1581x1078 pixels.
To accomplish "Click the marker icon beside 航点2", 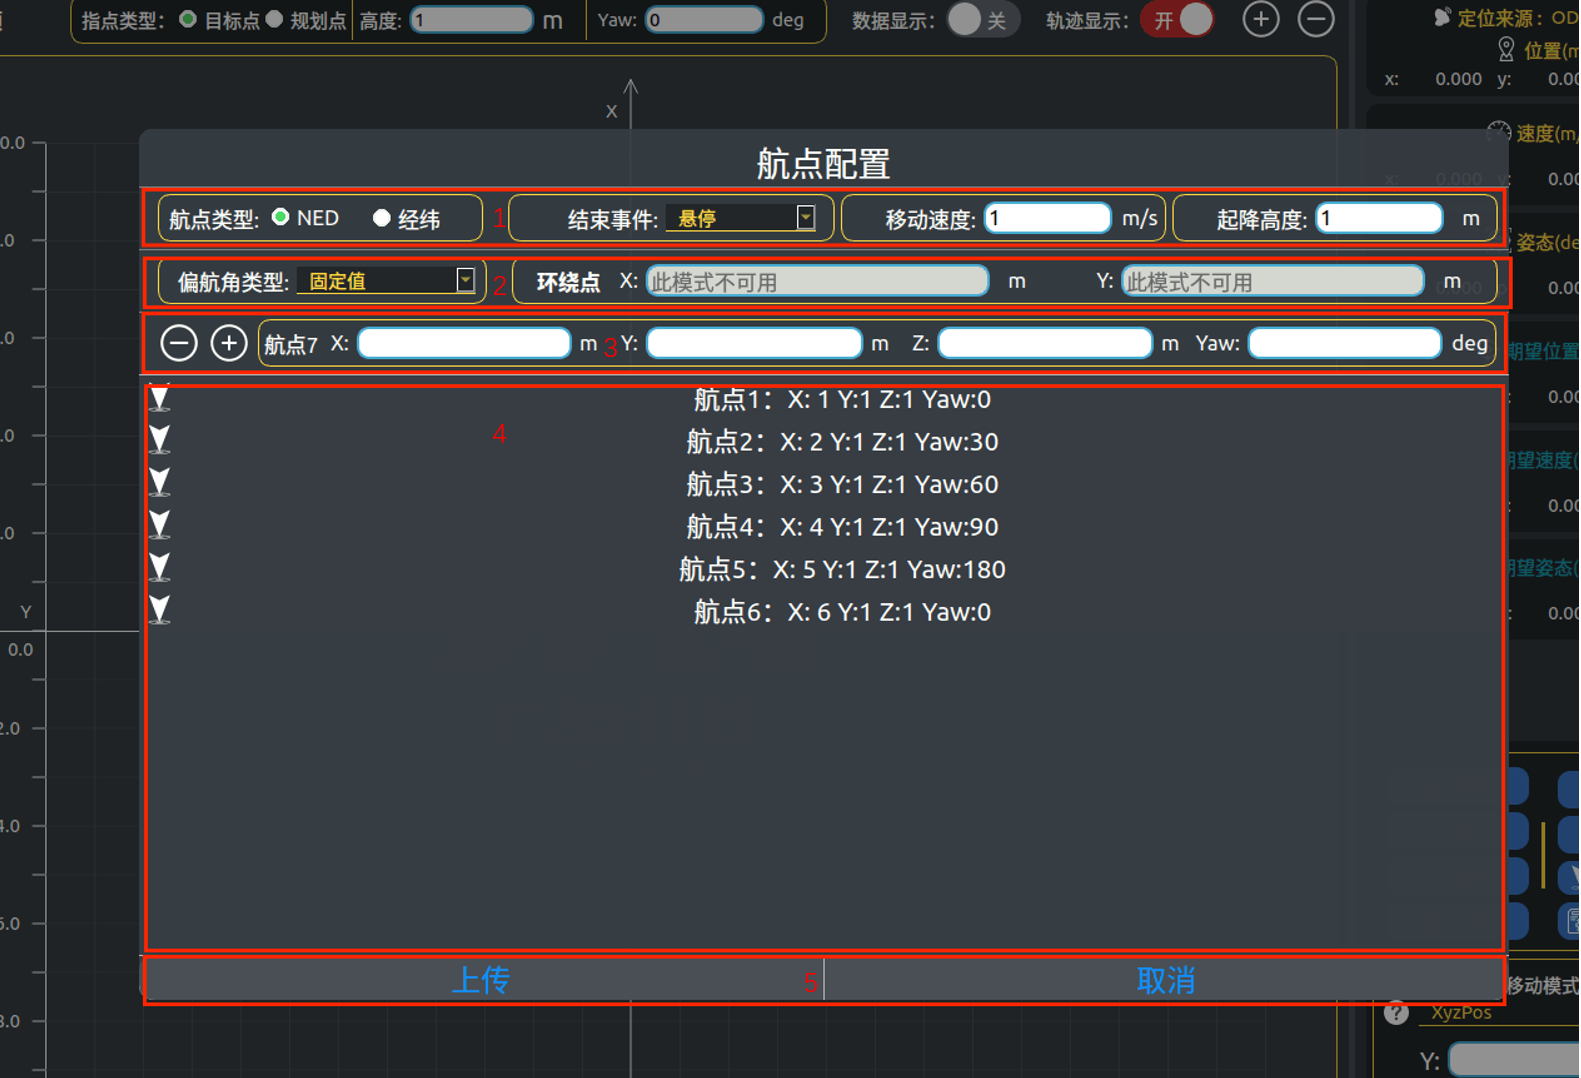I will (x=159, y=440).
